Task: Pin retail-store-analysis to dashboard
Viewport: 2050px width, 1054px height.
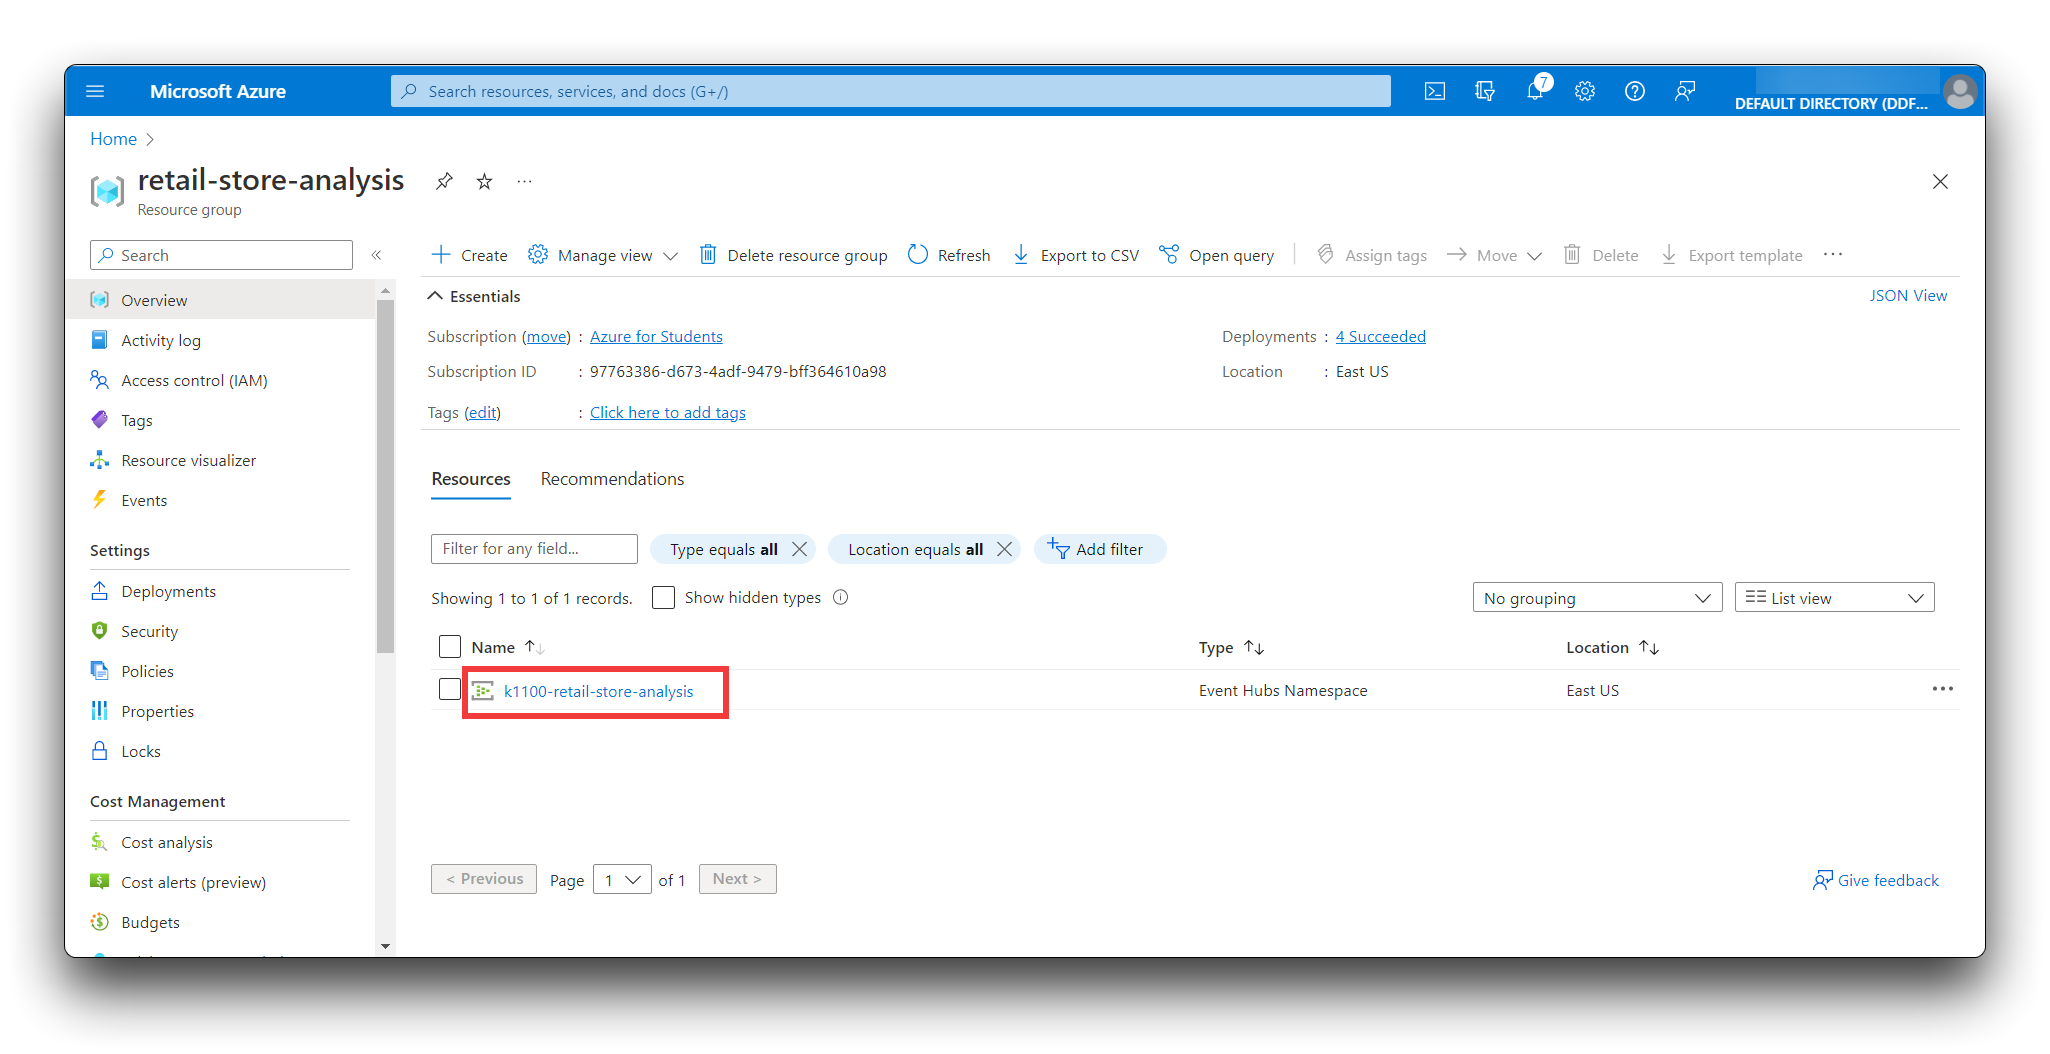Action: tap(444, 181)
